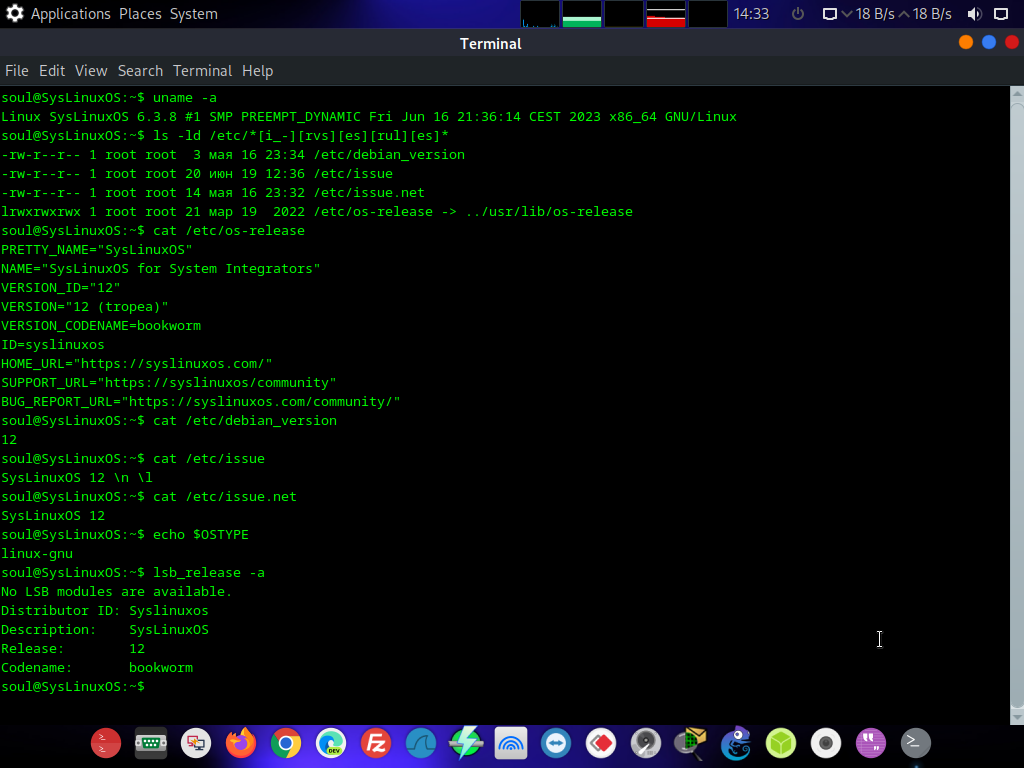Open the View menu
The width and height of the screenshot is (1024, 768).
click(91, 71)
